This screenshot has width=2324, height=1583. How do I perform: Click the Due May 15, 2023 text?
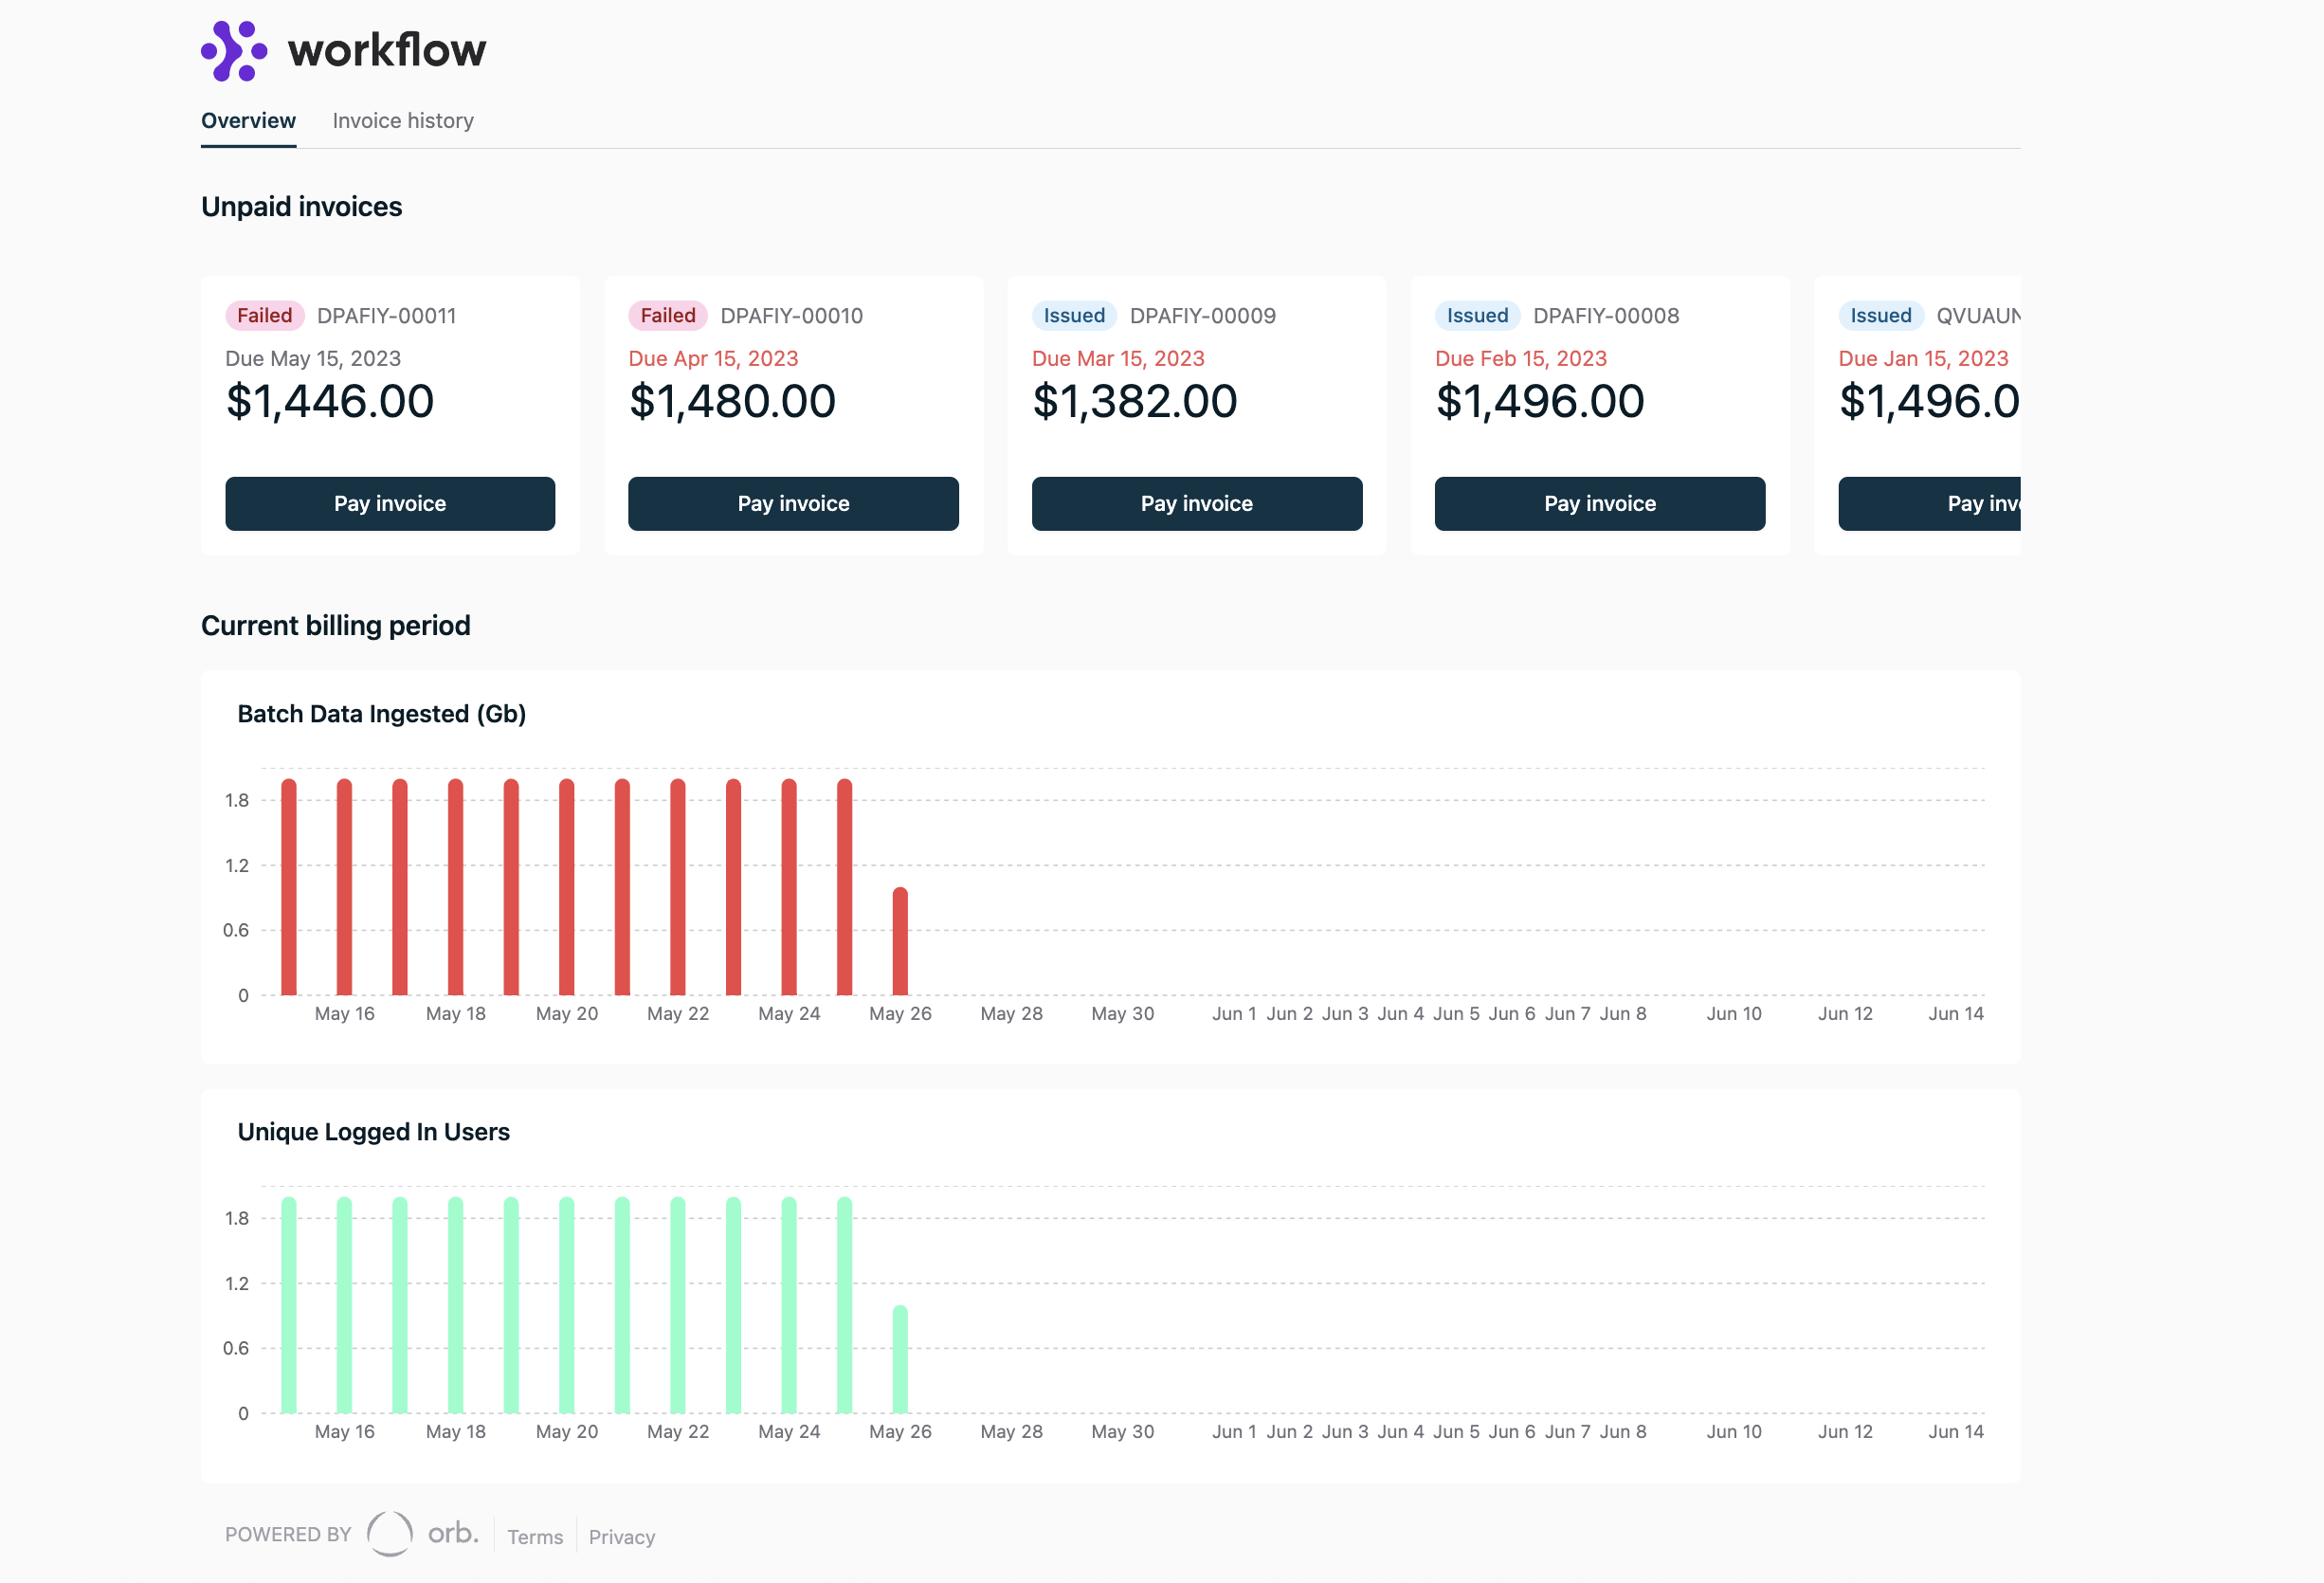(313, 358)
